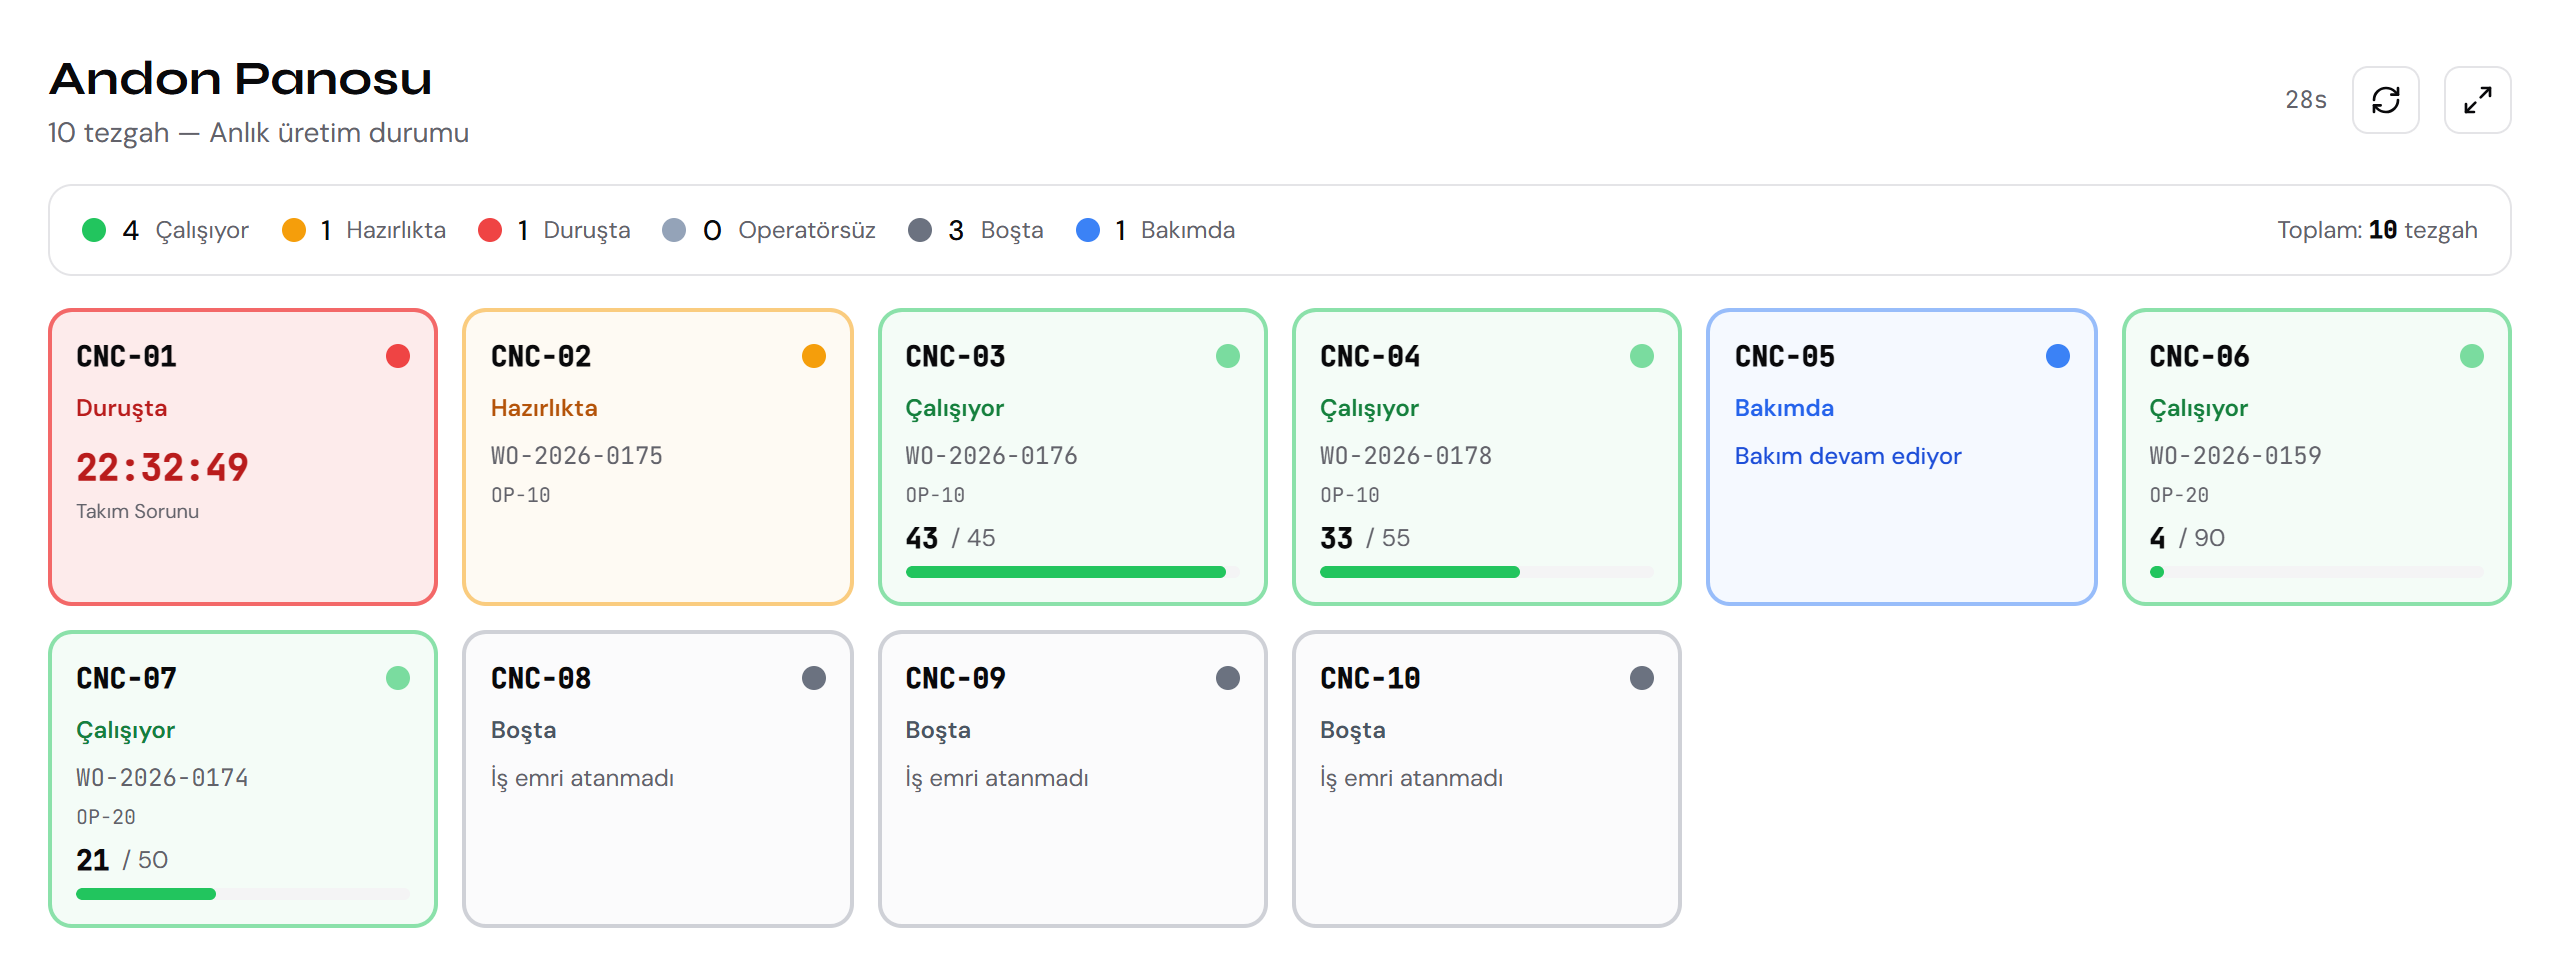Click work order WO-2026-0159
Image resolution: width=2560 pixels, height=976 pixels.
[2236, 456]
